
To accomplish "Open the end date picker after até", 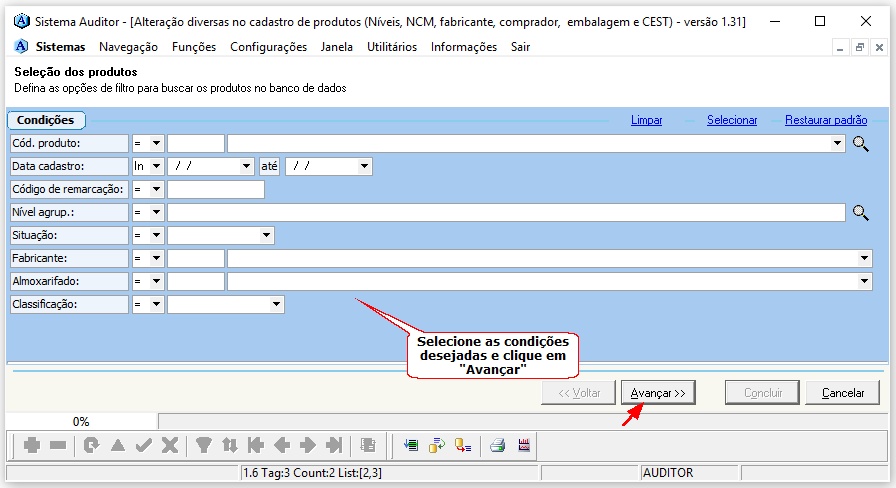I will coord(365,166).
